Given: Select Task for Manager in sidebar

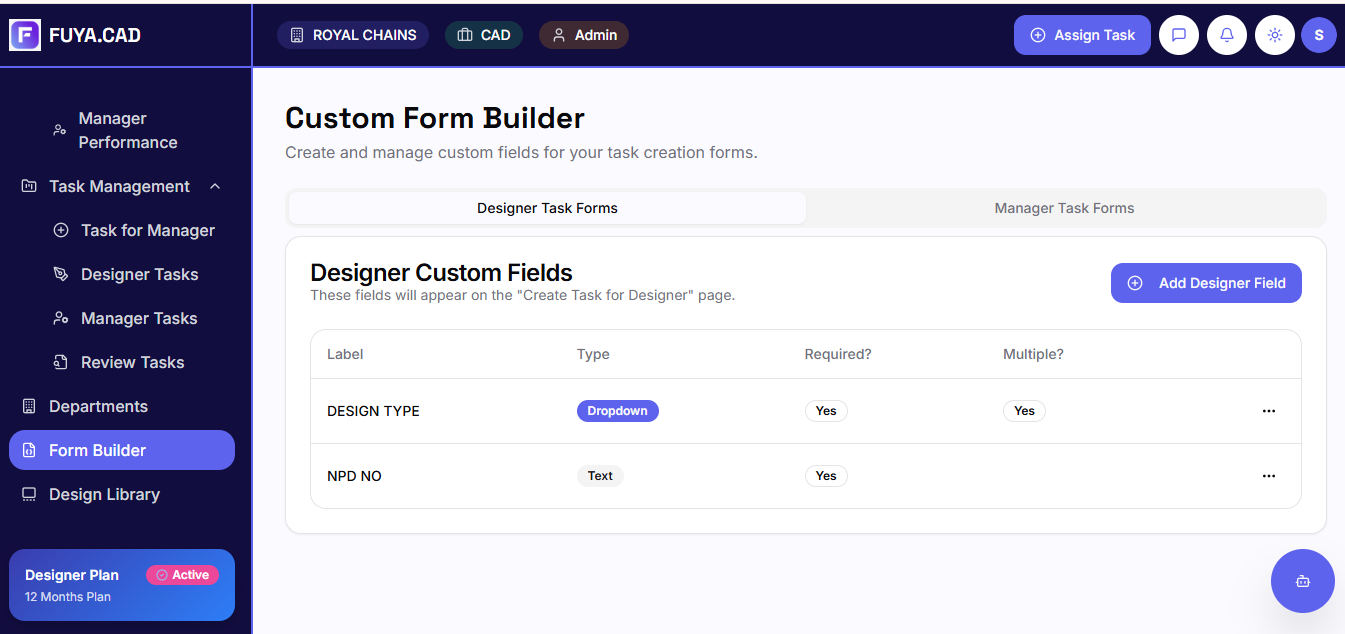Looking at the screenshot, I should (x=147, y=230).
